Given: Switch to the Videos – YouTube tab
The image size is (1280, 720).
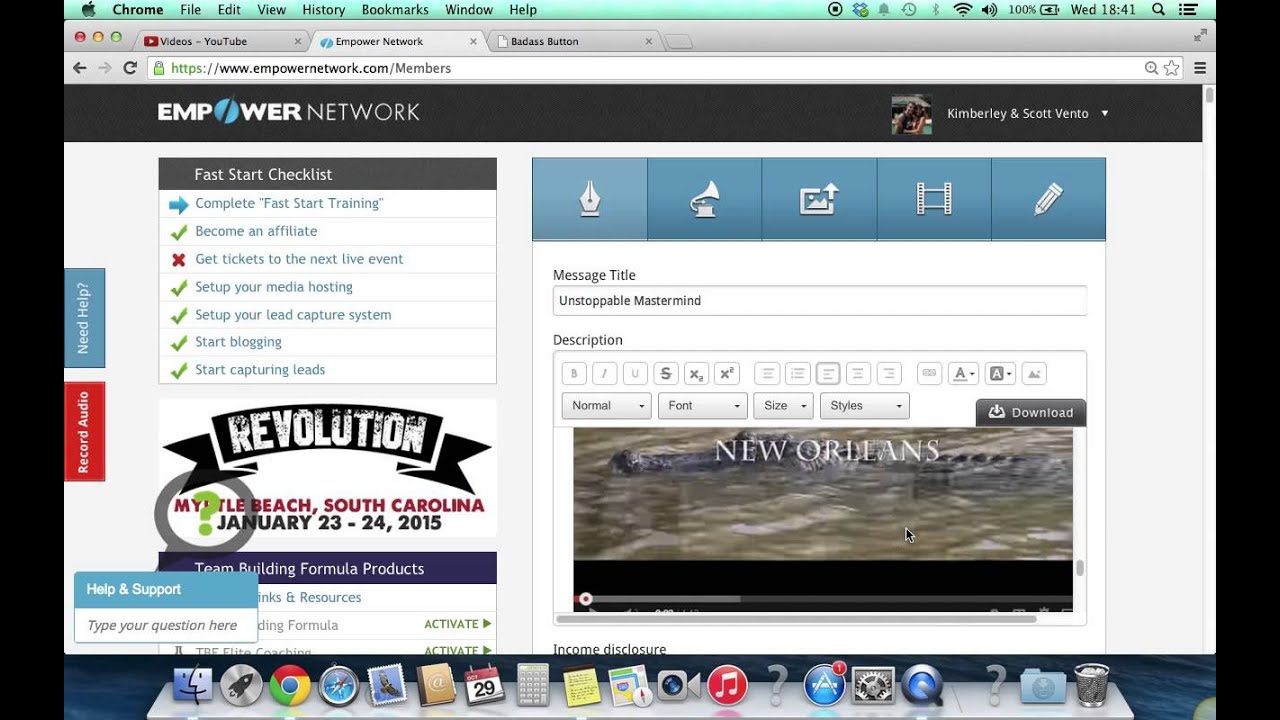Looking at the screenshot, I should [221, 41].
